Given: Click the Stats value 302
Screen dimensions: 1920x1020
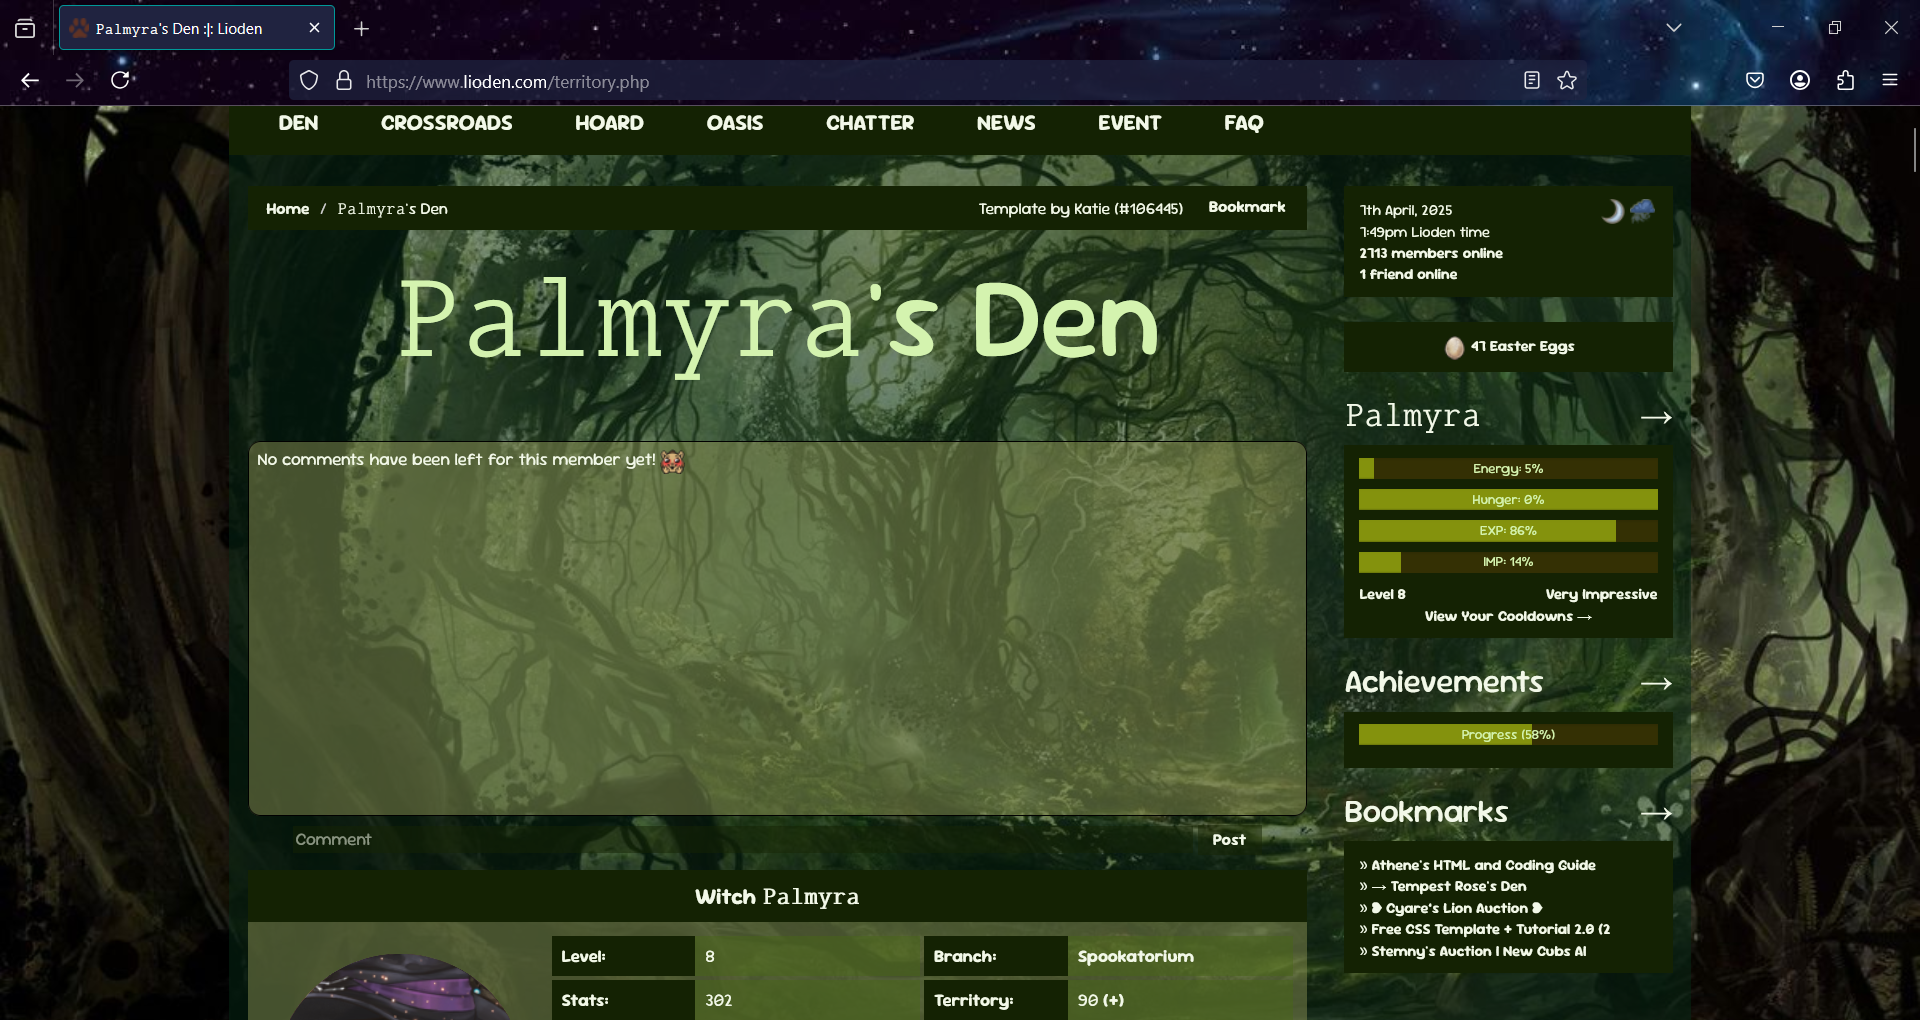Looking at the screenshot, I should click(x=718, y=1000).
